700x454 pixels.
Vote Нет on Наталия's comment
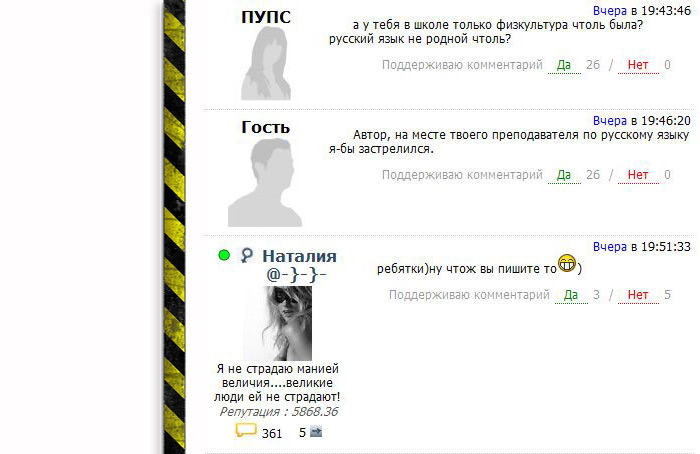point(638,295)
